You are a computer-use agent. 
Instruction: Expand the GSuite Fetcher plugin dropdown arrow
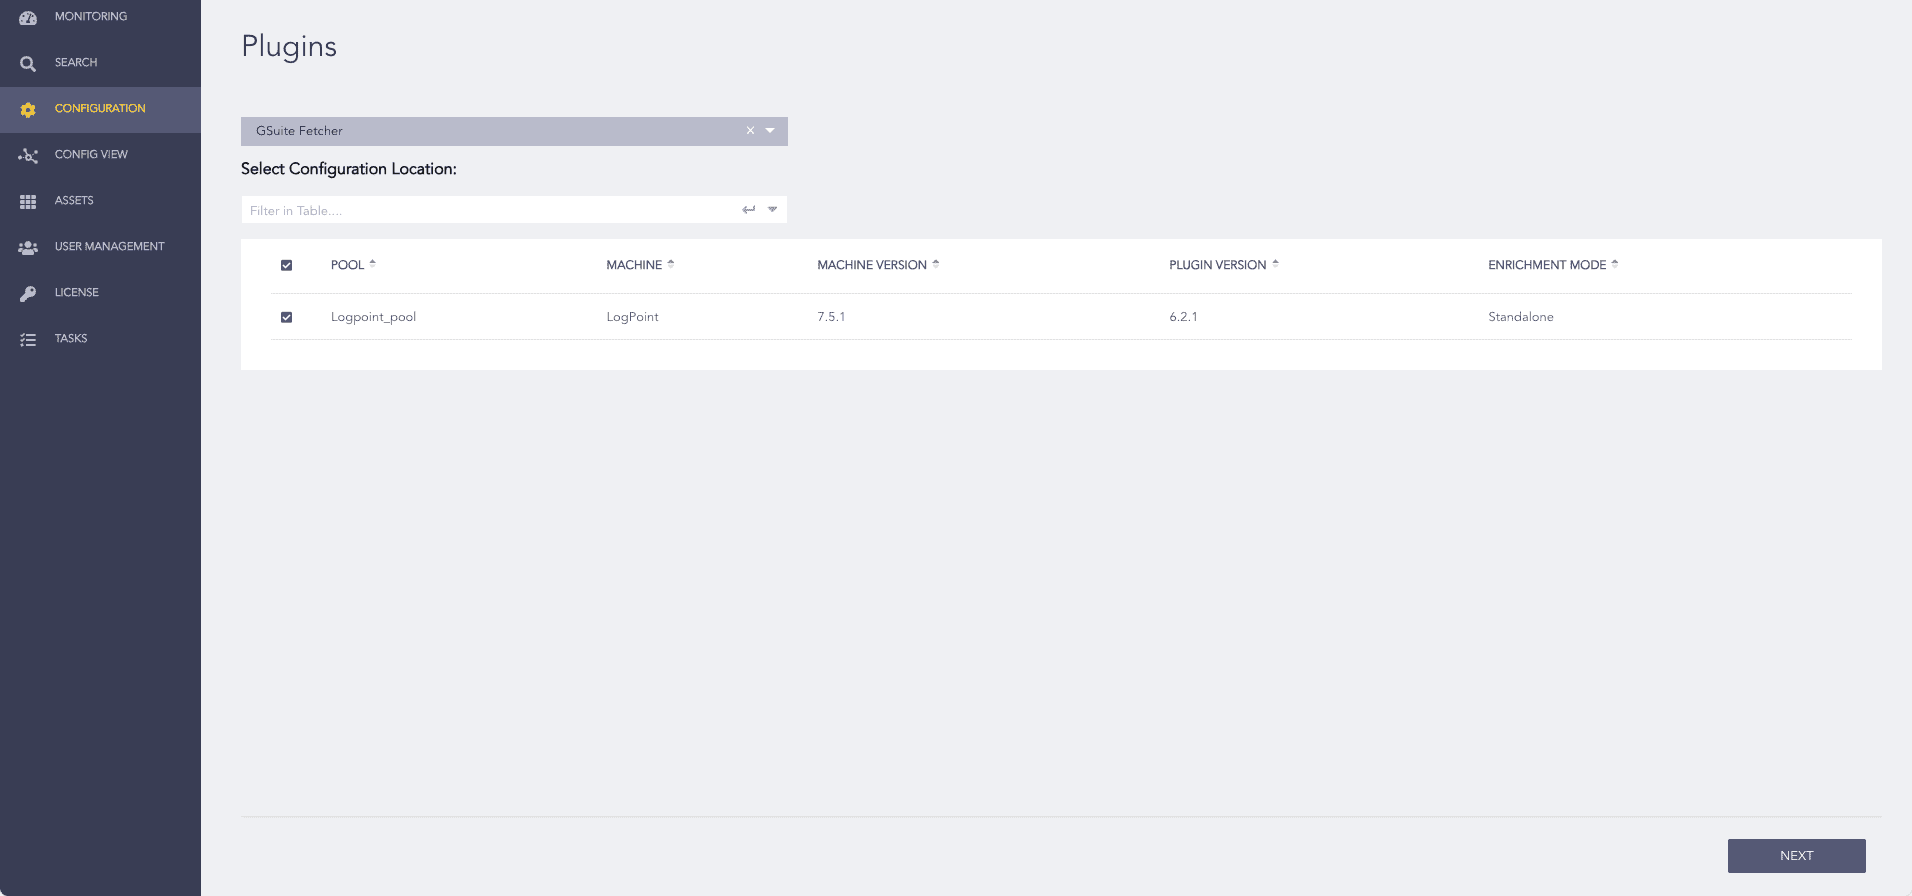pyautogui.click(x=770, y=131)
